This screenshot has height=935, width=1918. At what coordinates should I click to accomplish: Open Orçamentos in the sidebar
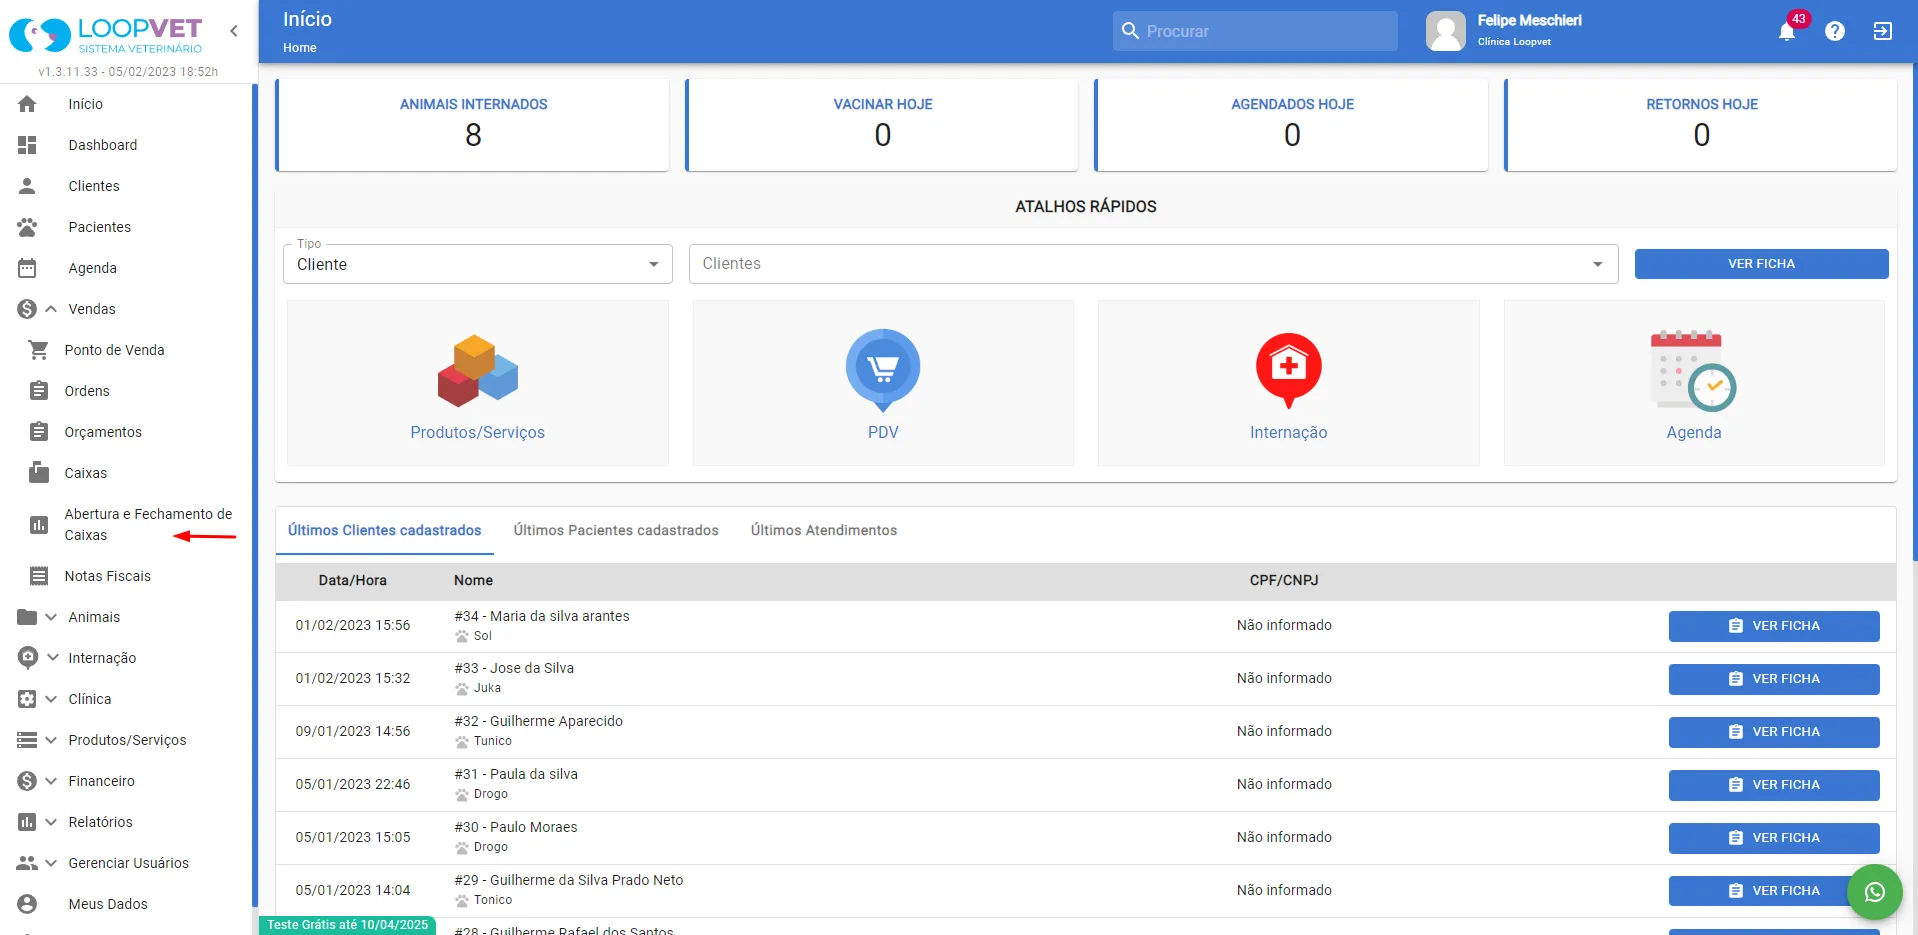coord(126,432)
